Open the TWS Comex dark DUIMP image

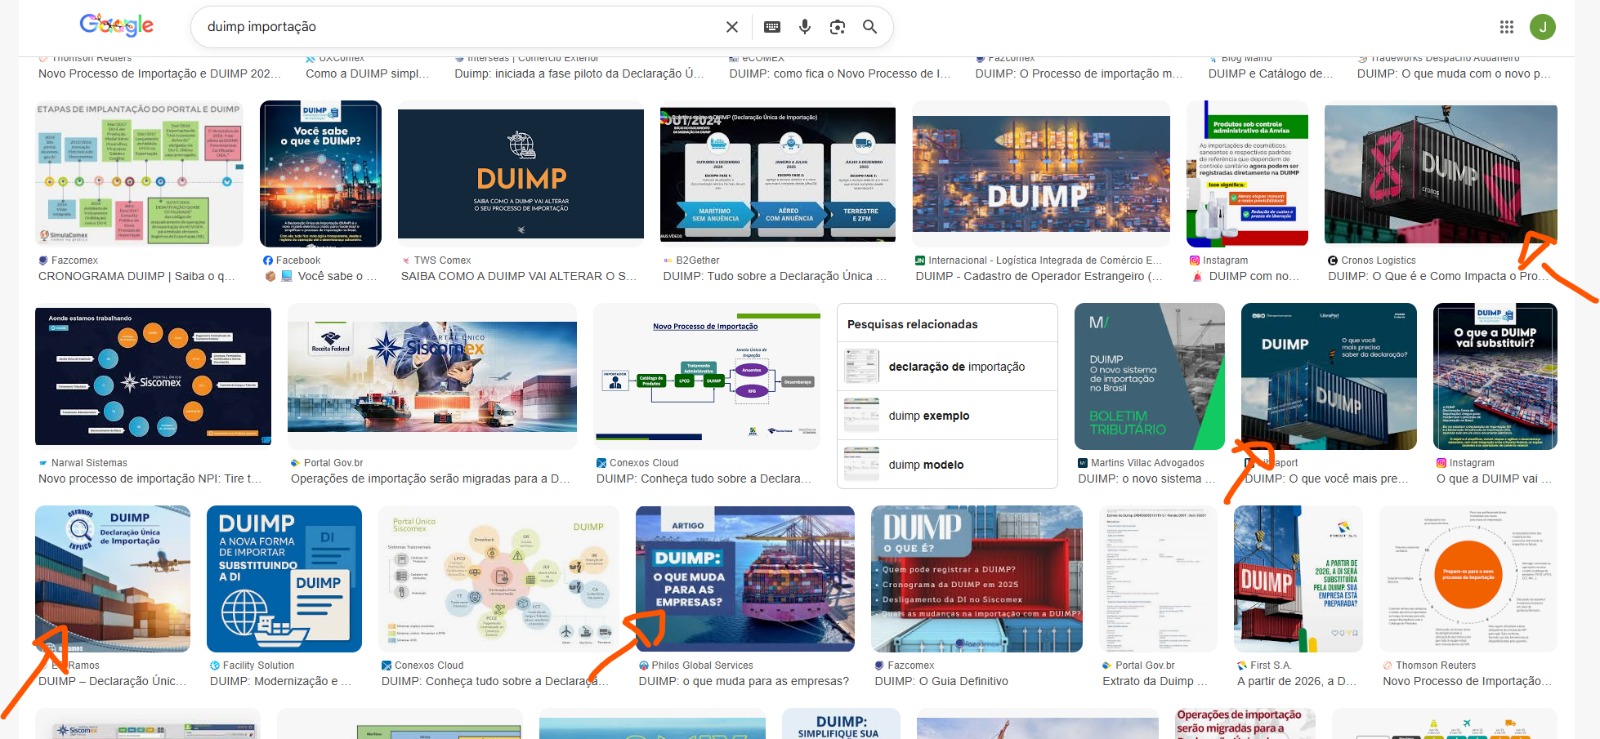click(x=521, y=173)
